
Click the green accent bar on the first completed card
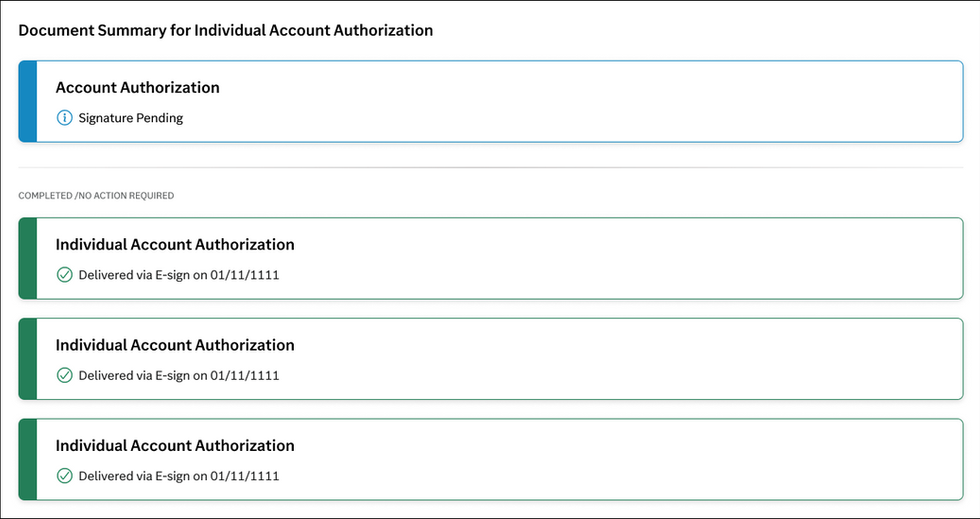click(27, 259)
